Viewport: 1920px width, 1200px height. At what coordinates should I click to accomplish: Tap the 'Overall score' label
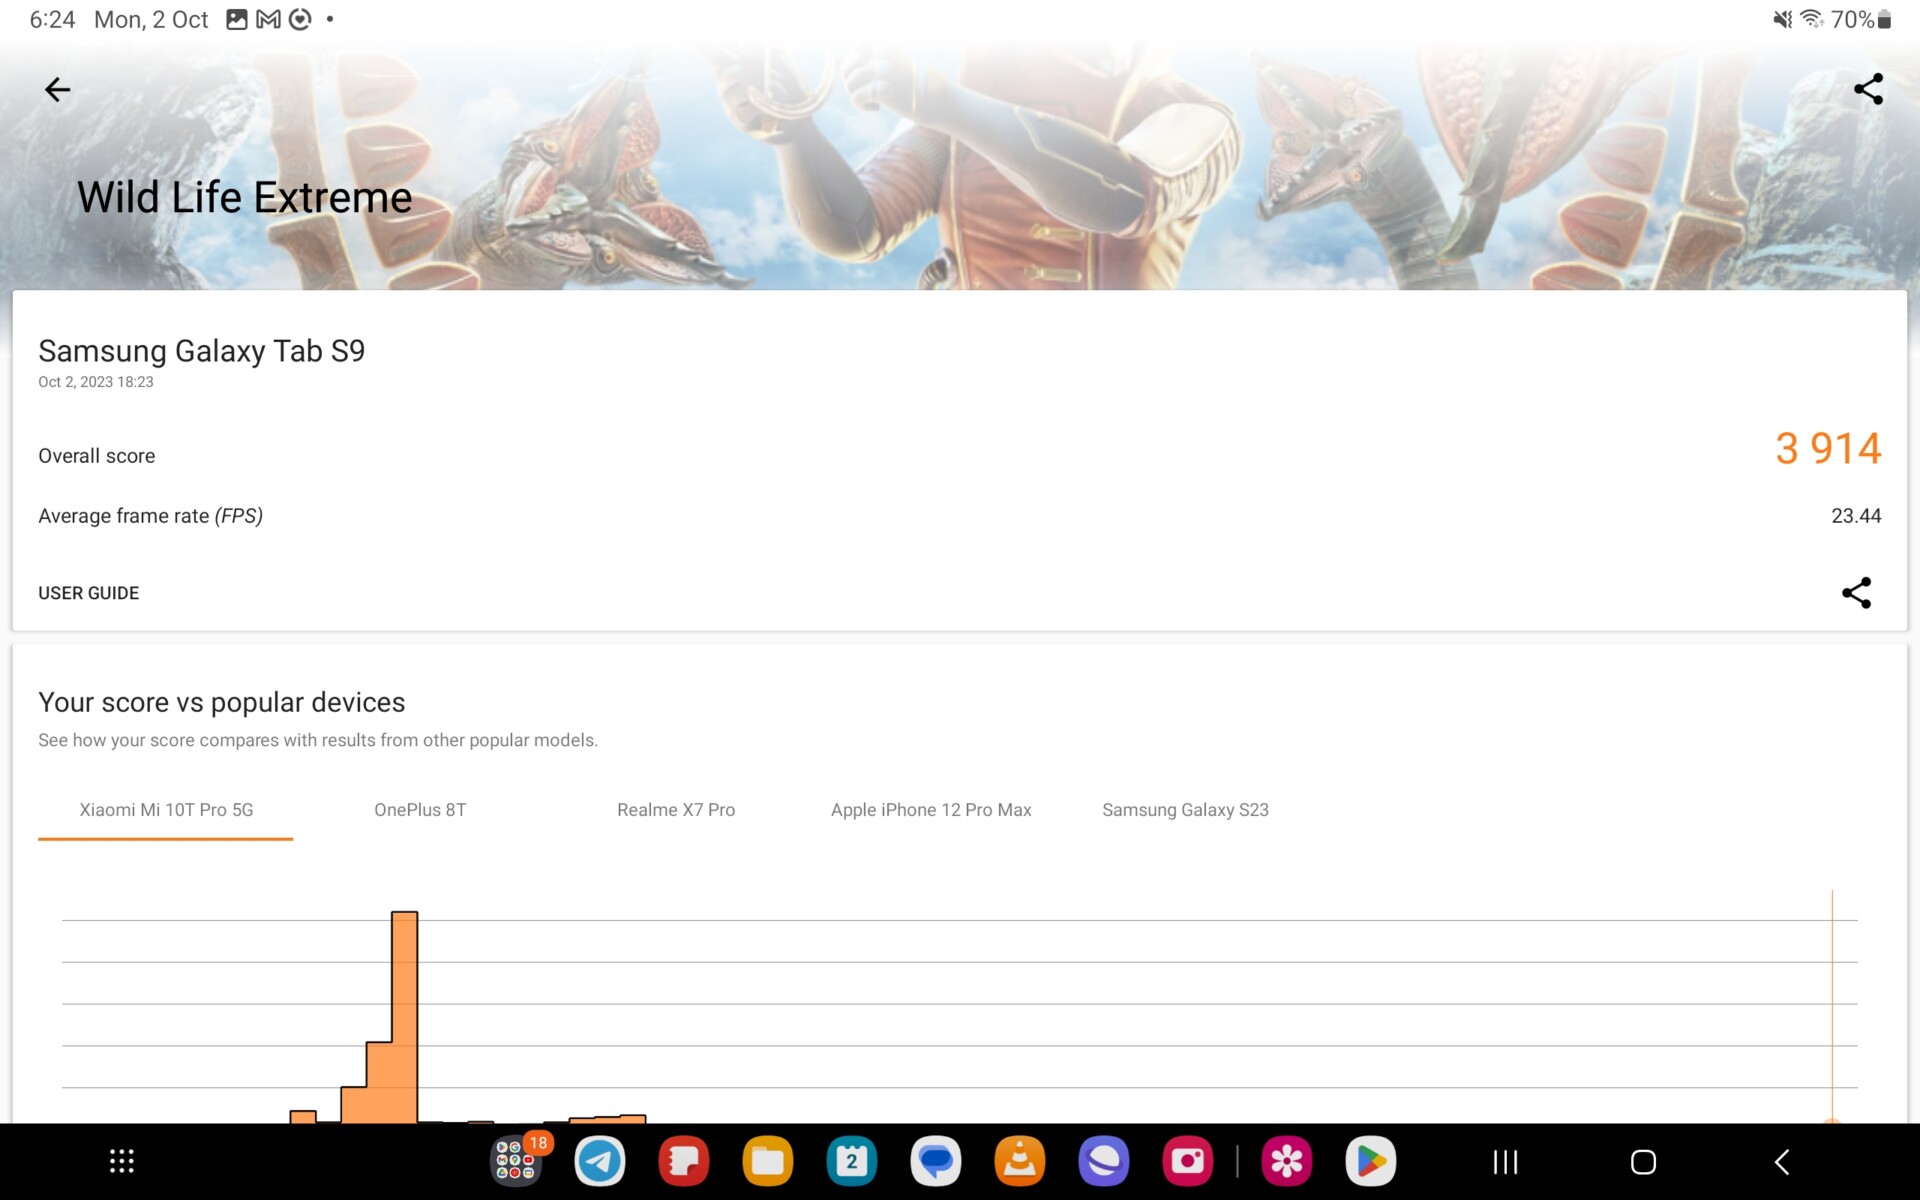point(97,456)
